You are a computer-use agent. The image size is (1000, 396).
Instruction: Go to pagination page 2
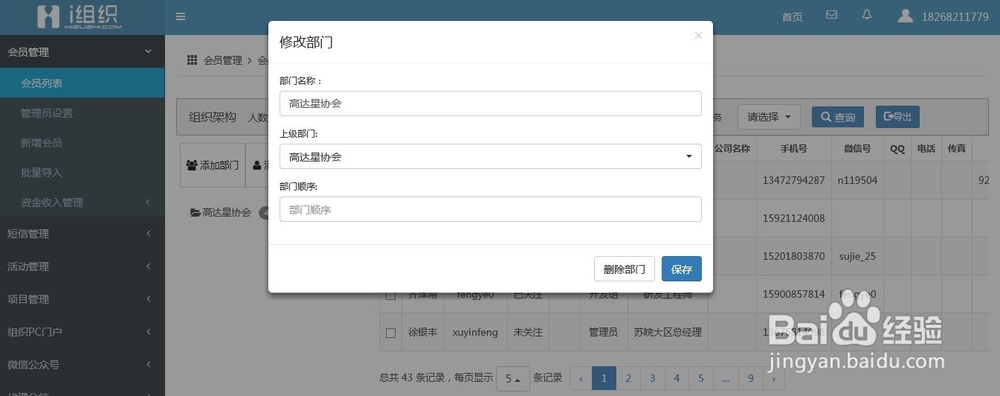(x=628, y=378)
